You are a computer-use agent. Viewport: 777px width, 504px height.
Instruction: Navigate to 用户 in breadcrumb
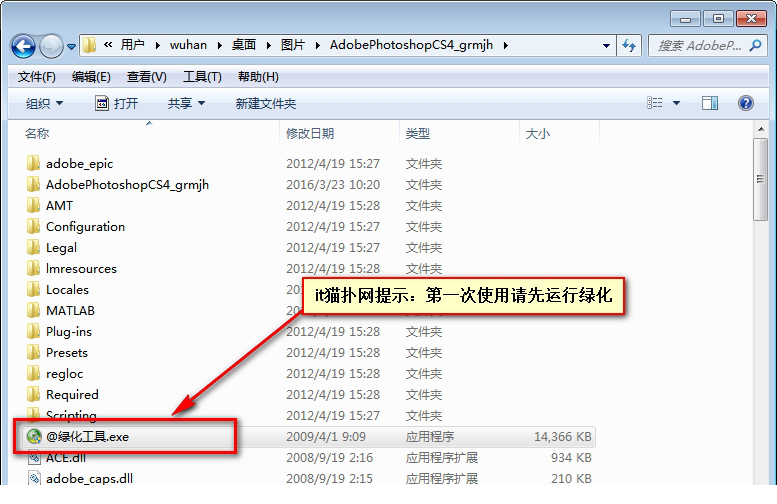pyautogui.click(x=133, y=45)
